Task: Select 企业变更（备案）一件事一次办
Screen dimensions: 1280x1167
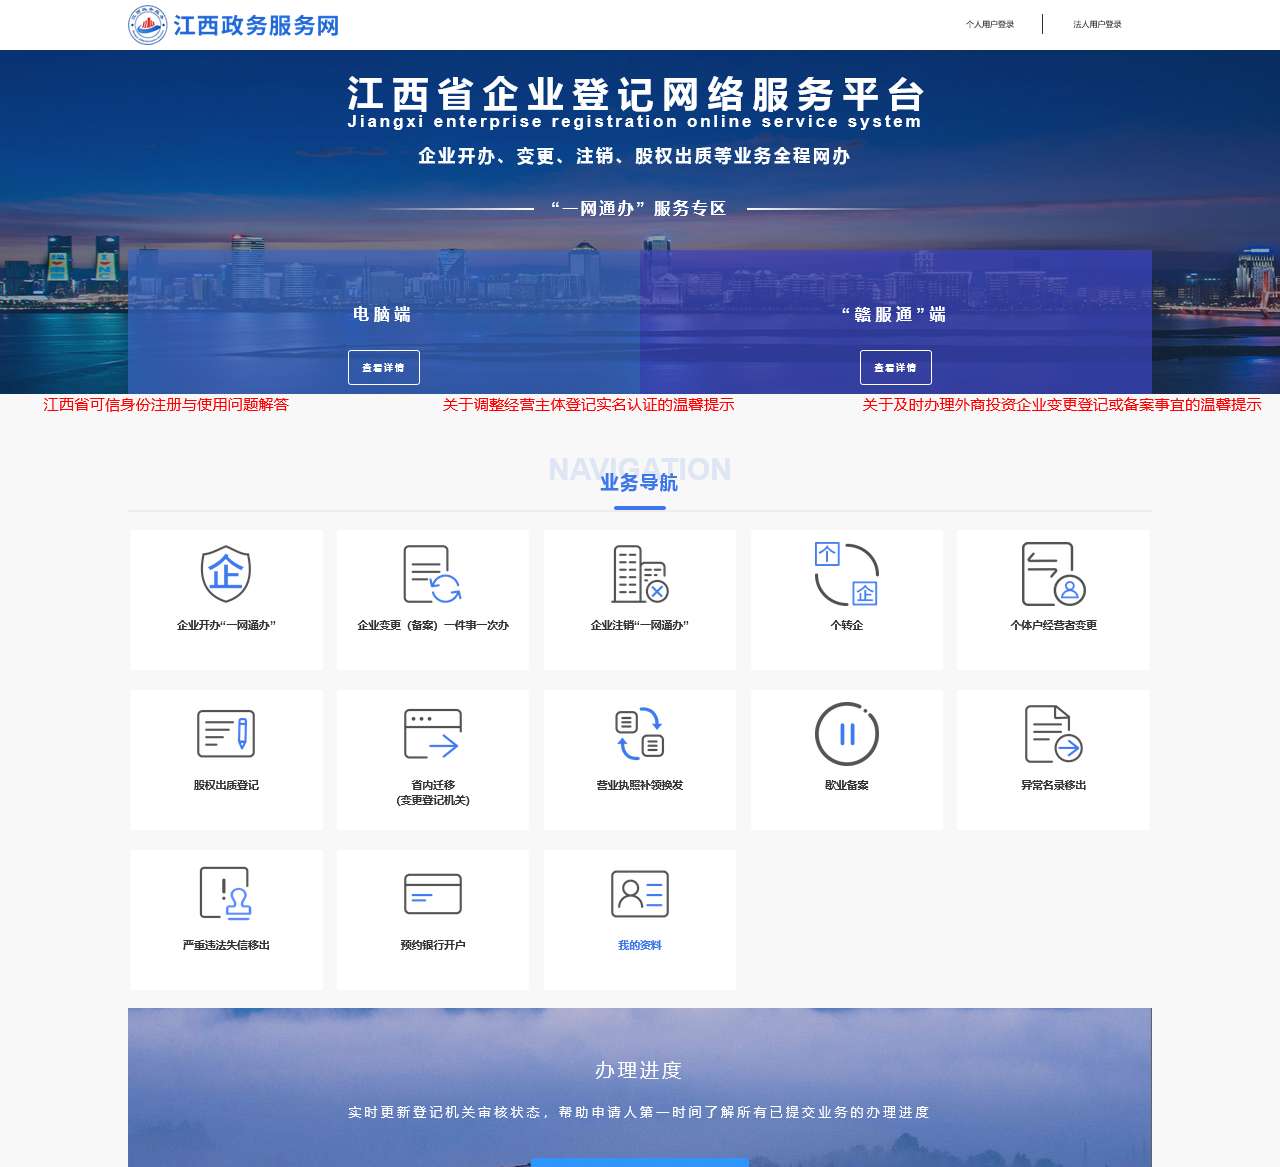Action: tap(432, 598)
